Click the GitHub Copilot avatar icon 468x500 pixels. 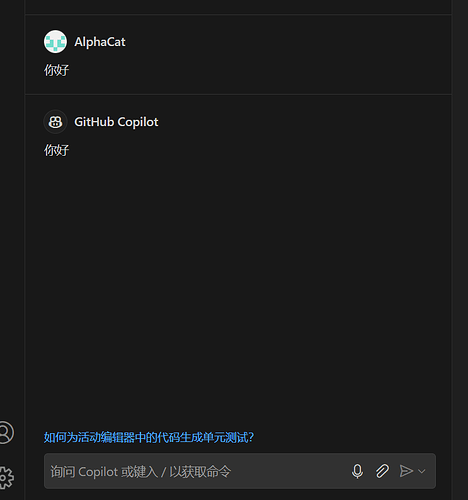(x=55, y=122)
